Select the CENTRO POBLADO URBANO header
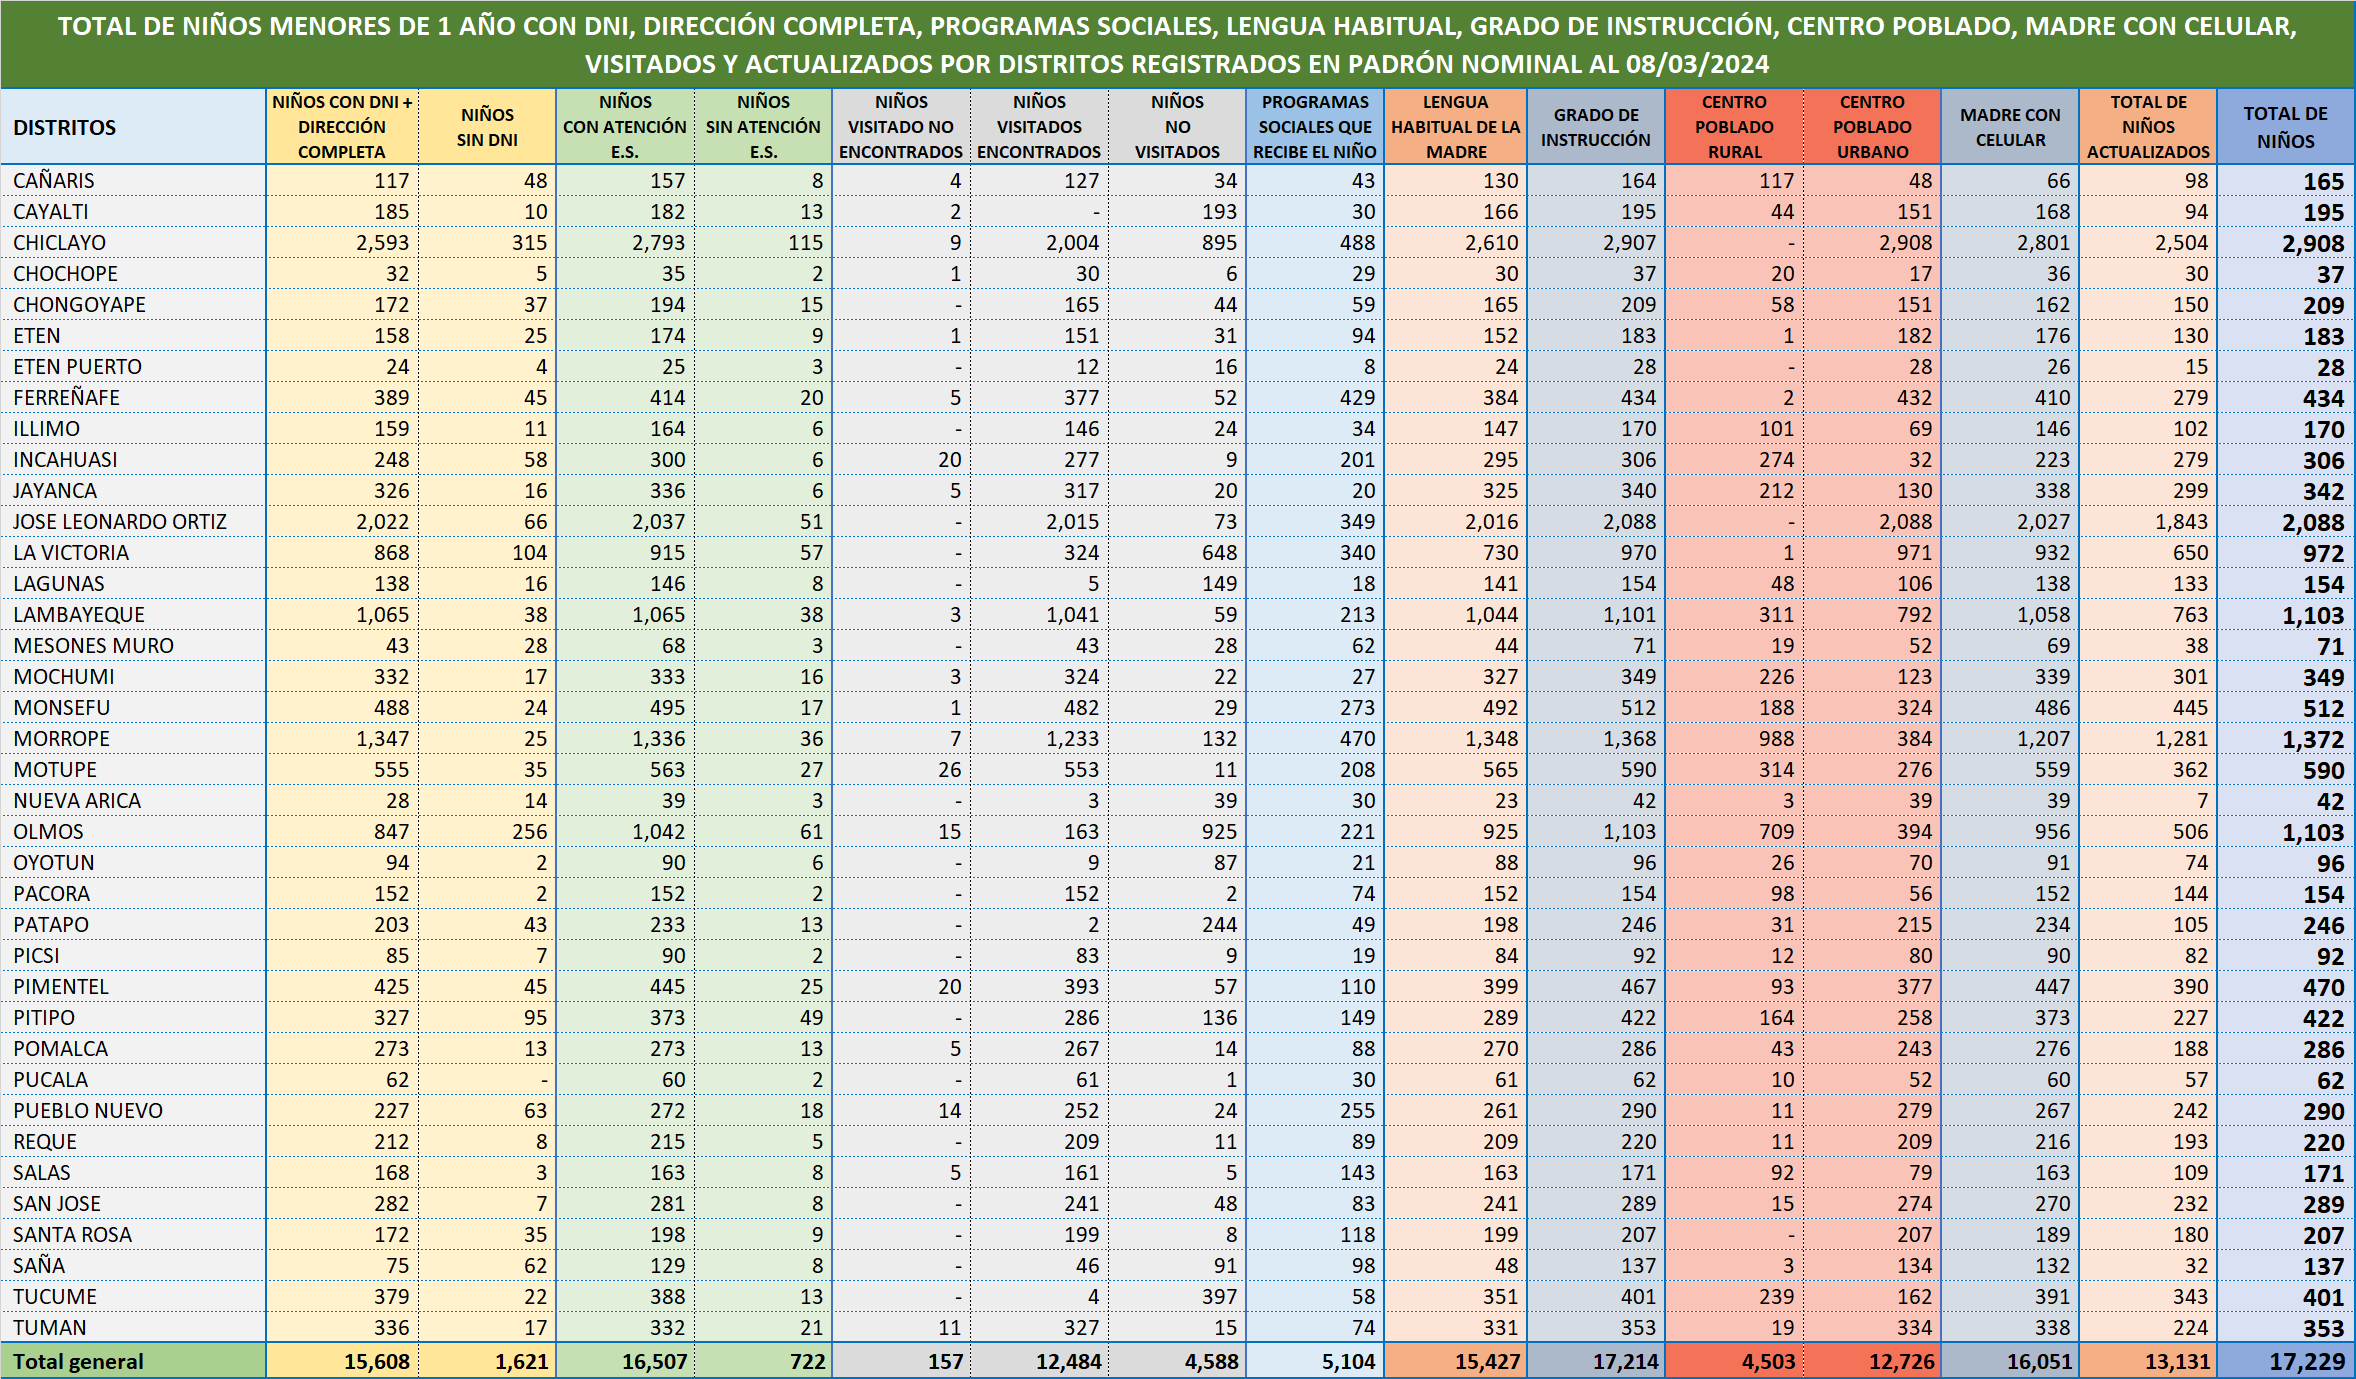Screen dimensions: 2356x1379 pyautogui.click(x=1872, y=127)
